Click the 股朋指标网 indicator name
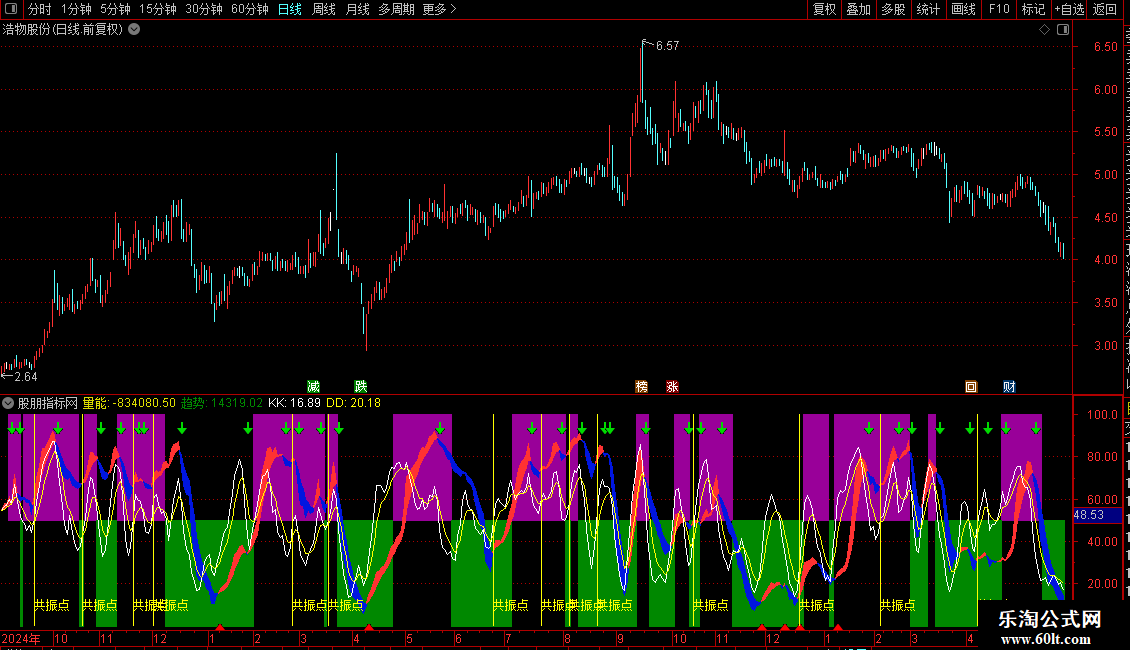The image size is (1130, 650). (x=48, y=403)
